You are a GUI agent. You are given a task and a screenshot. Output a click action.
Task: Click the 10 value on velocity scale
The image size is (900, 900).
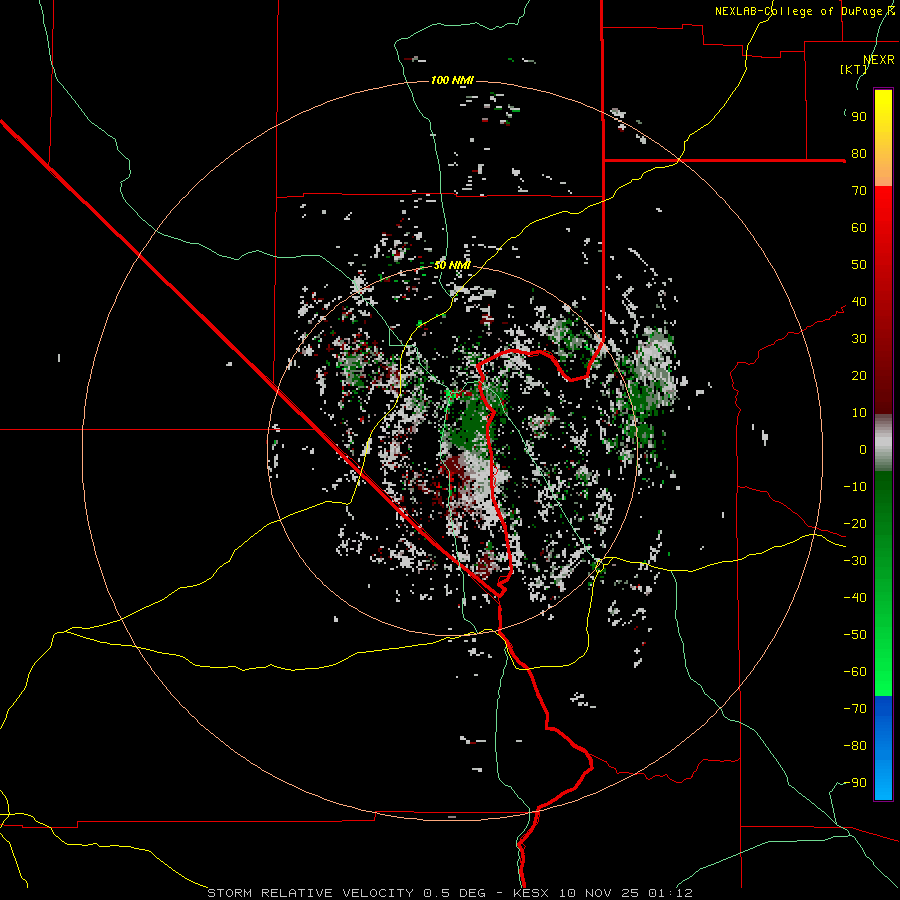(859, 413)
